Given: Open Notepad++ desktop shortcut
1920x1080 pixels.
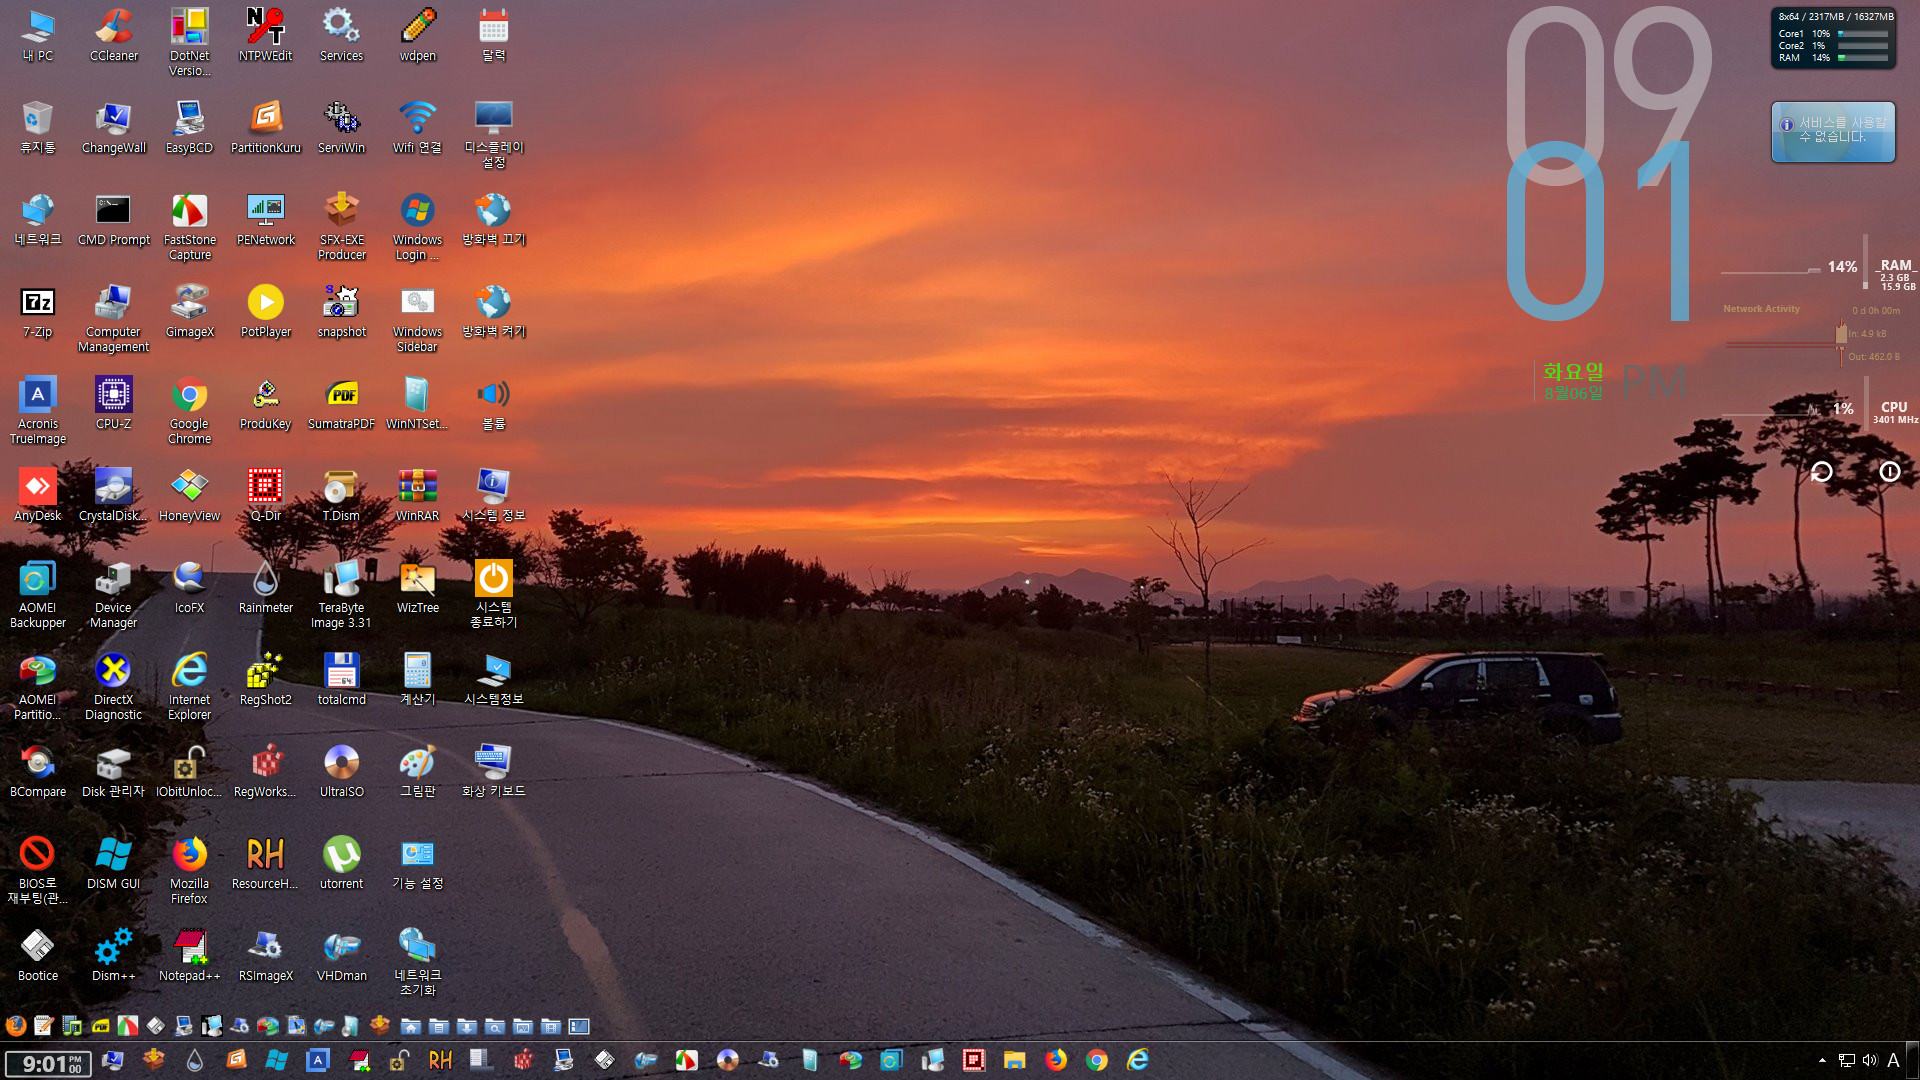Looking at the screenshot, I should [x=189, y=956].
